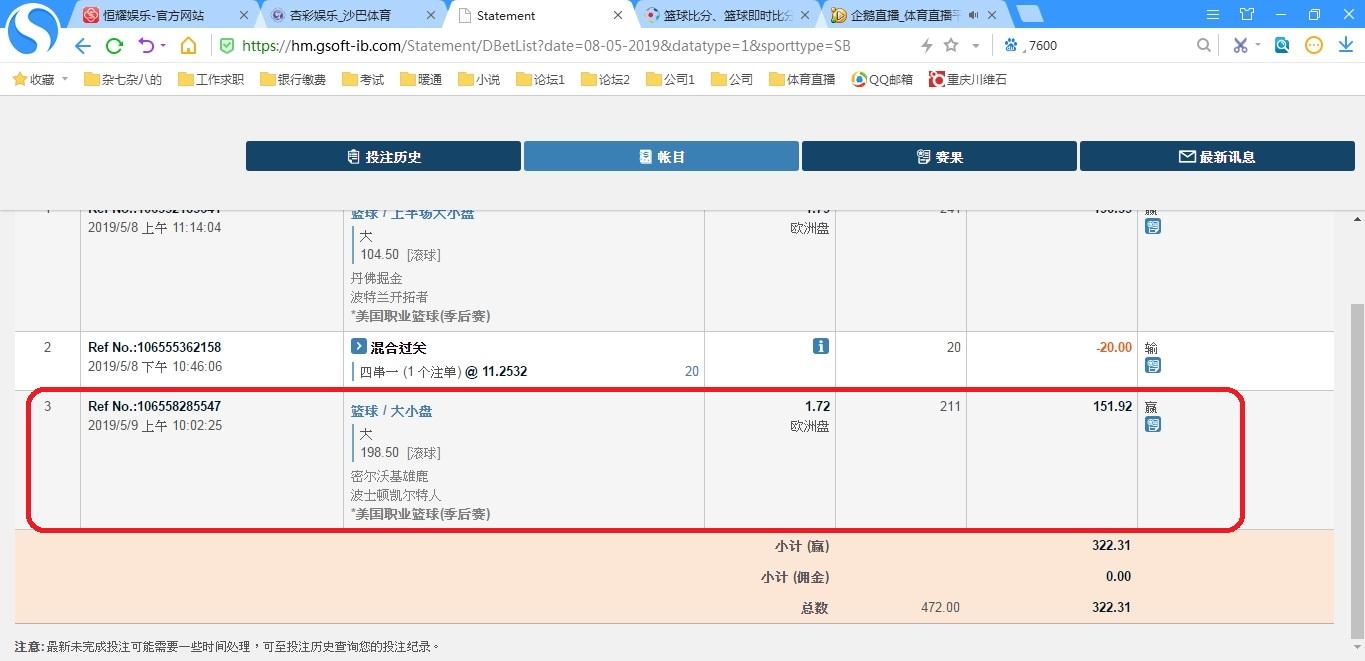Open the 杂七杂八的 bookmark folder
1365x661 pixels.
point(122,79)
